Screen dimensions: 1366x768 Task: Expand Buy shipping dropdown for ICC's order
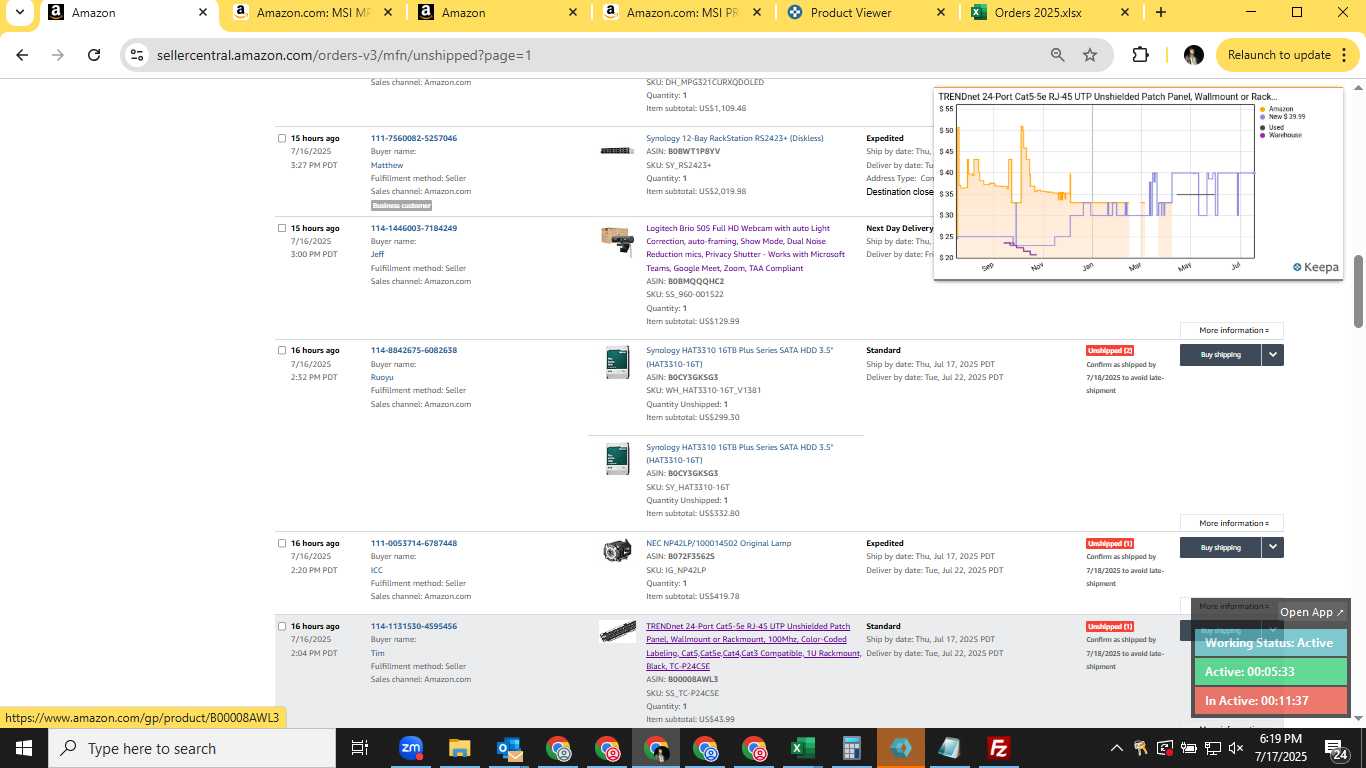1272,547
